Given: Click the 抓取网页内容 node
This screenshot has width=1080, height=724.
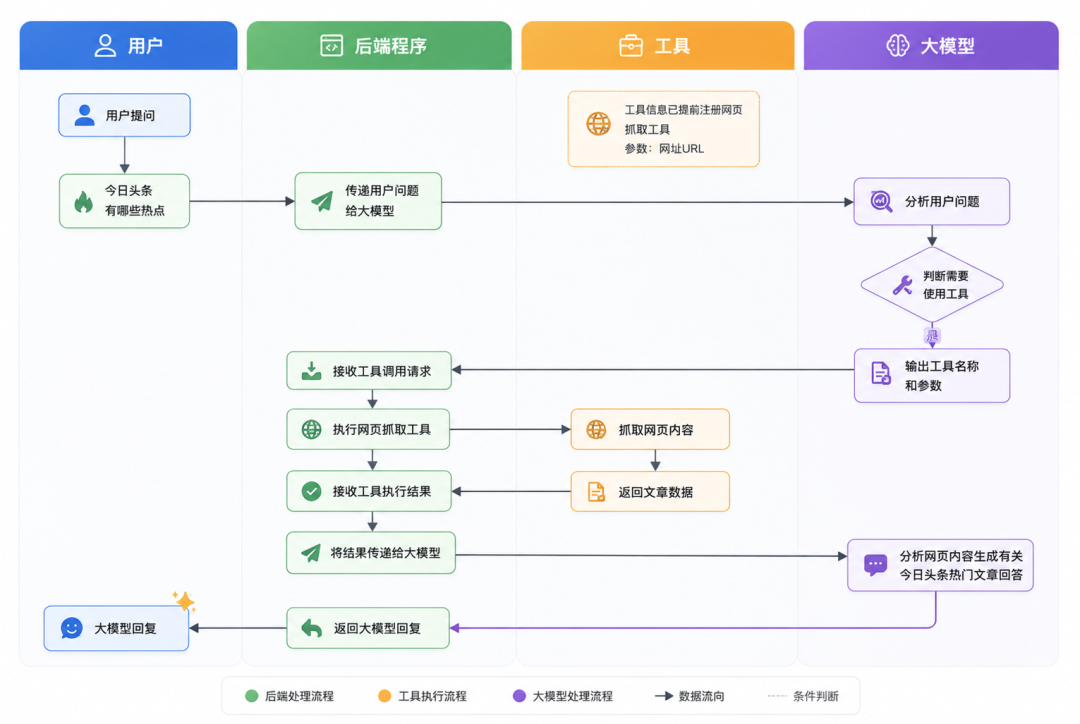Looking at the screenshot, I should tap(650, 429).
